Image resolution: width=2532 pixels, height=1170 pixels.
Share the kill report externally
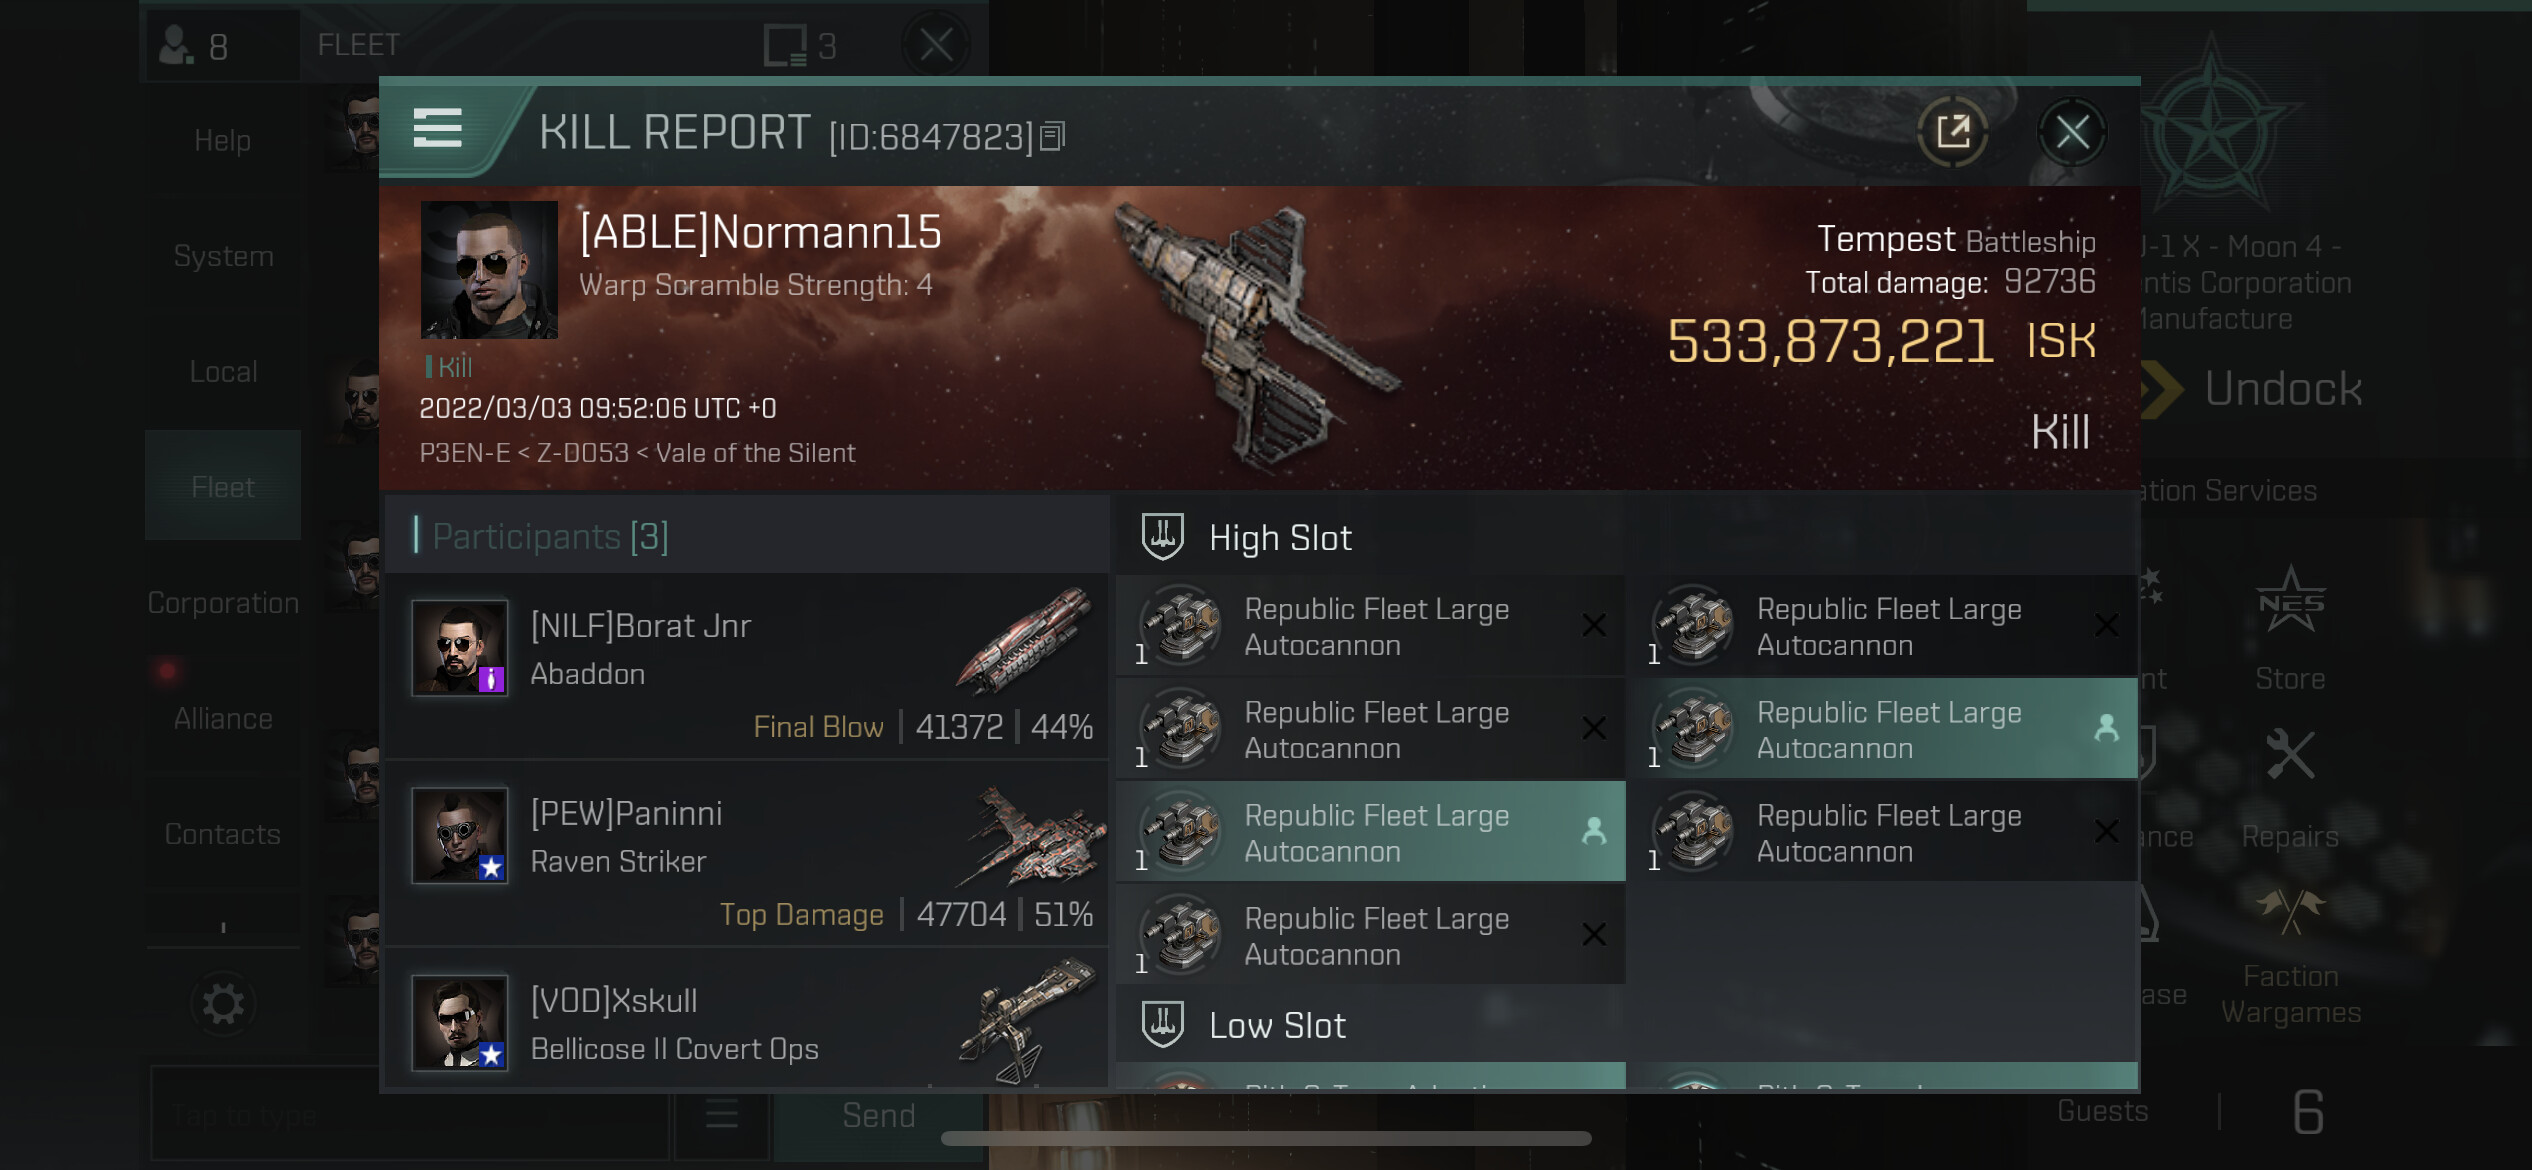coord(1952,132)
